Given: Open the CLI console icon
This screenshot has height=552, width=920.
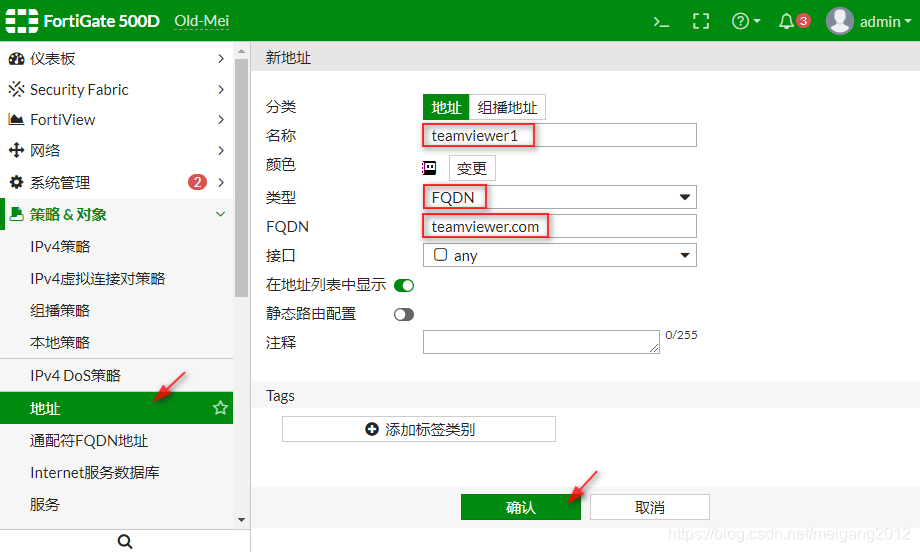Looking at the screenshot, I should 661,22.
